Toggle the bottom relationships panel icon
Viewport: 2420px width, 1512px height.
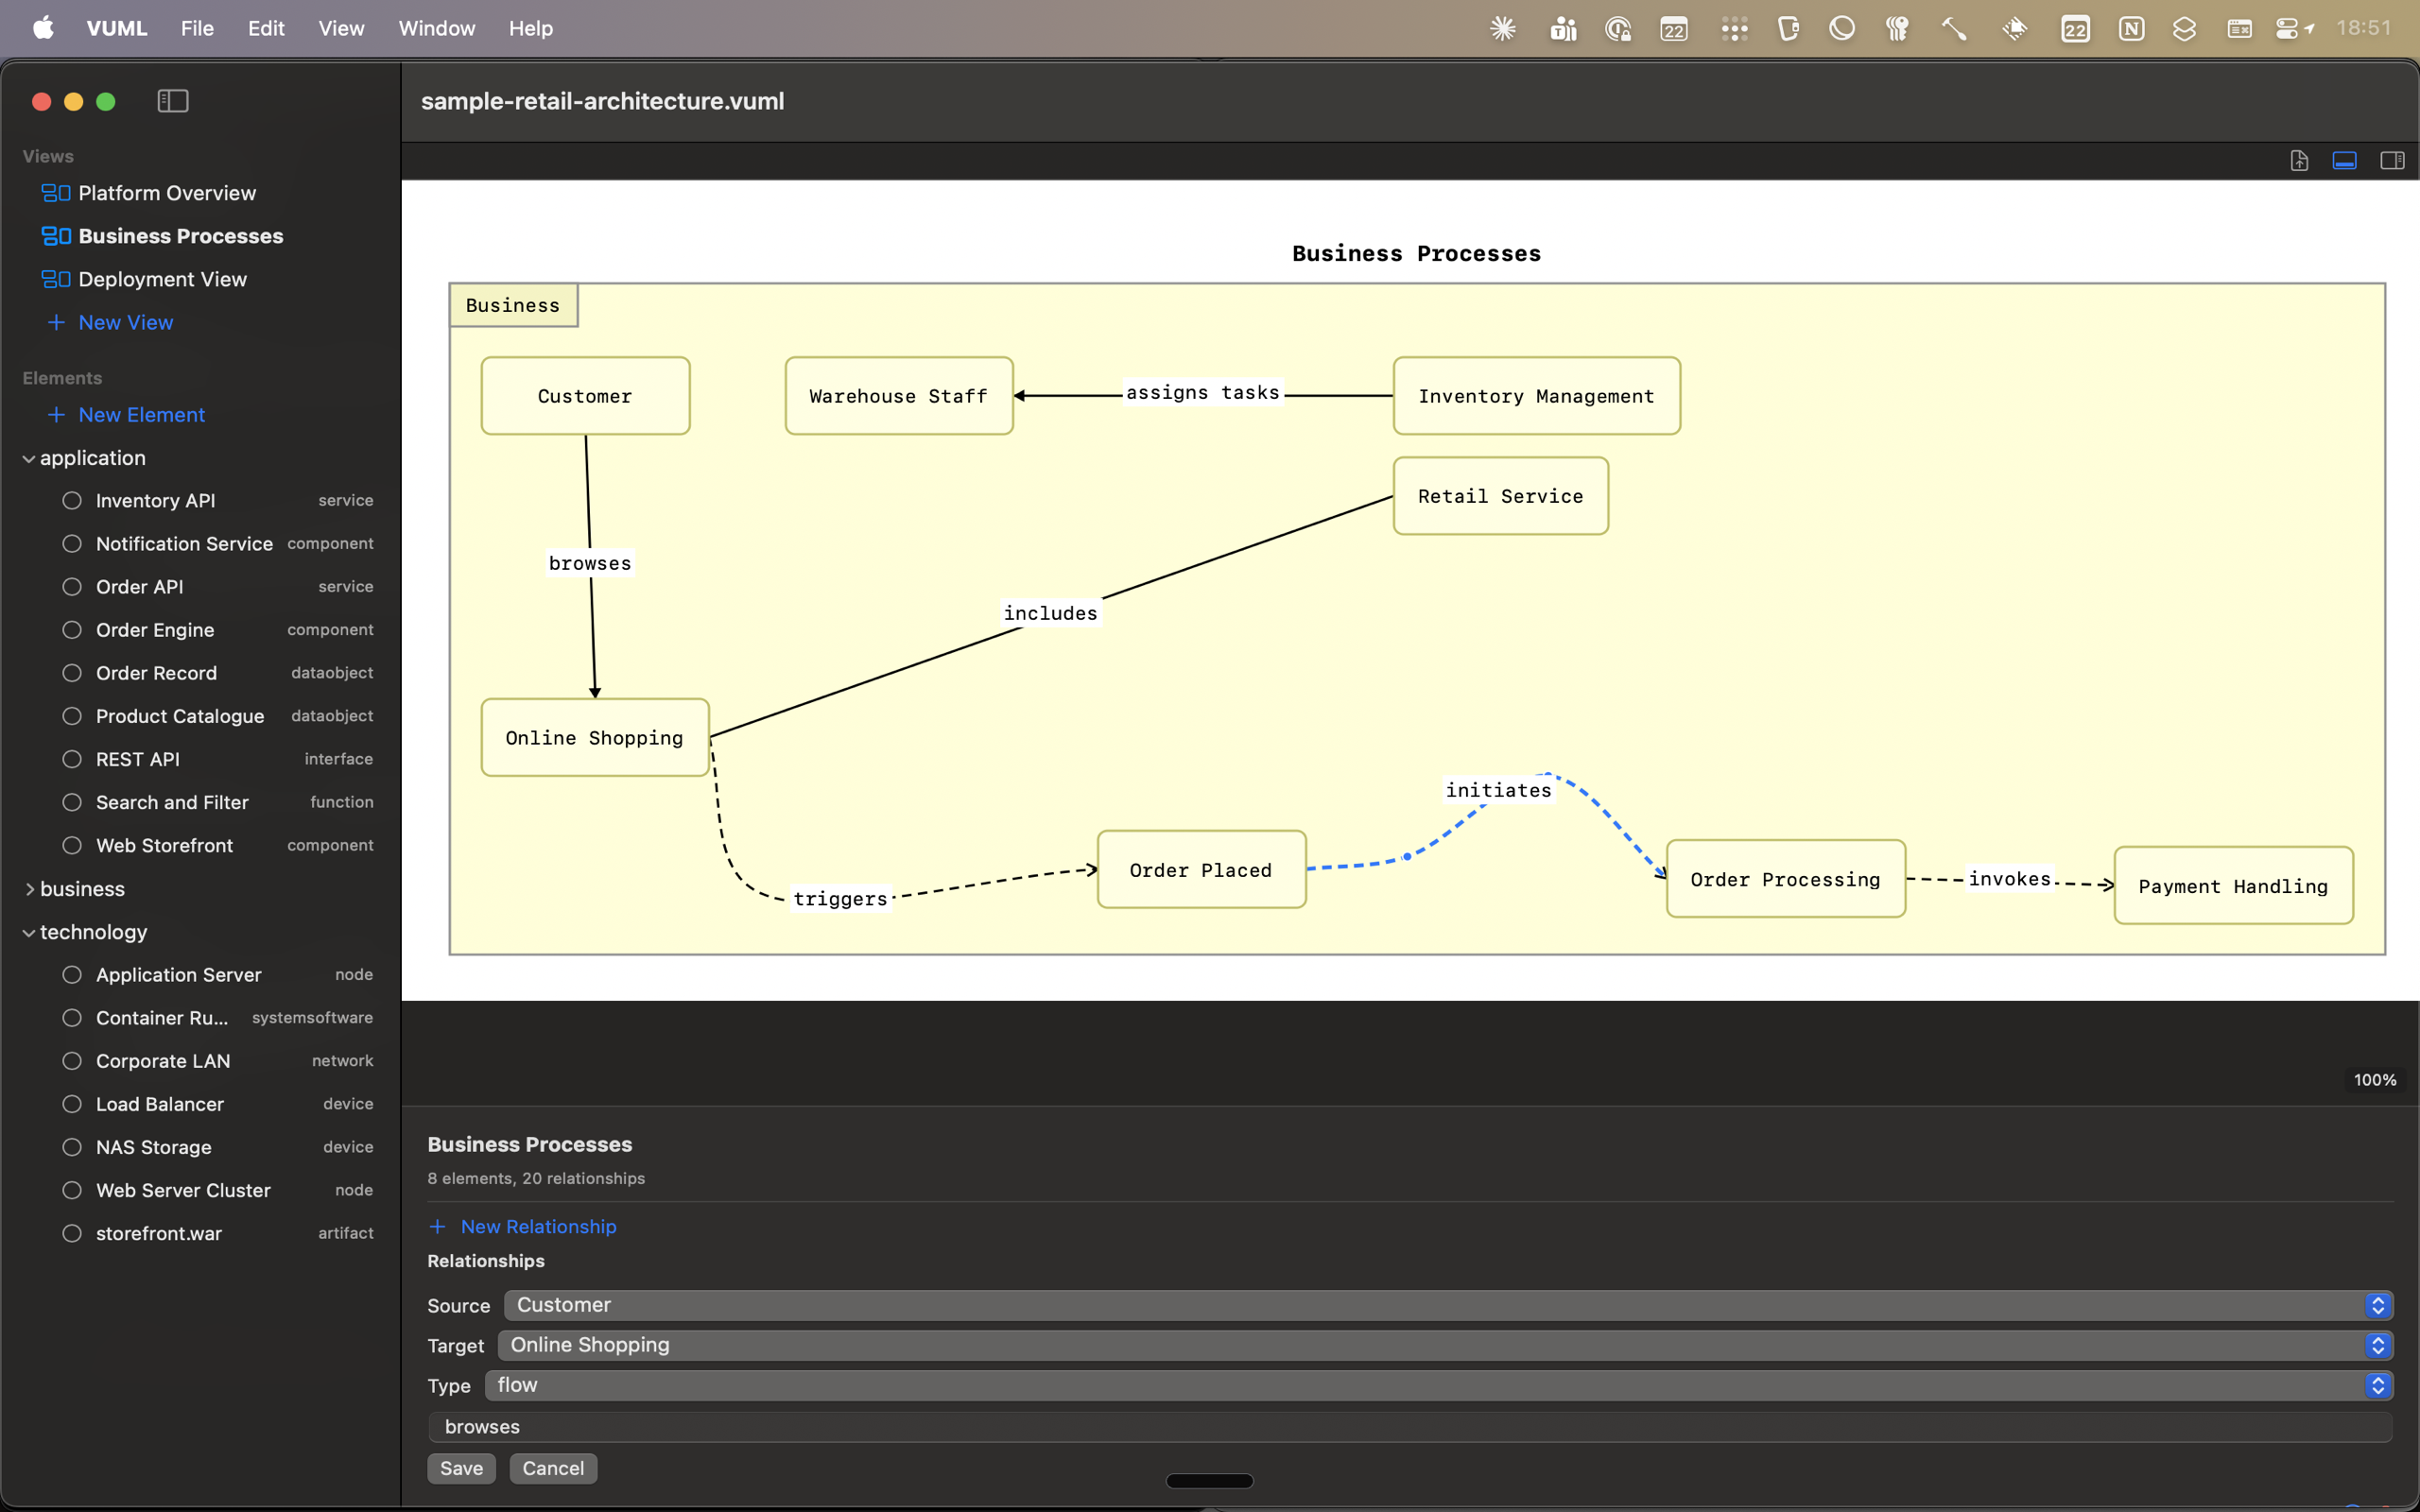(2345, 160)
